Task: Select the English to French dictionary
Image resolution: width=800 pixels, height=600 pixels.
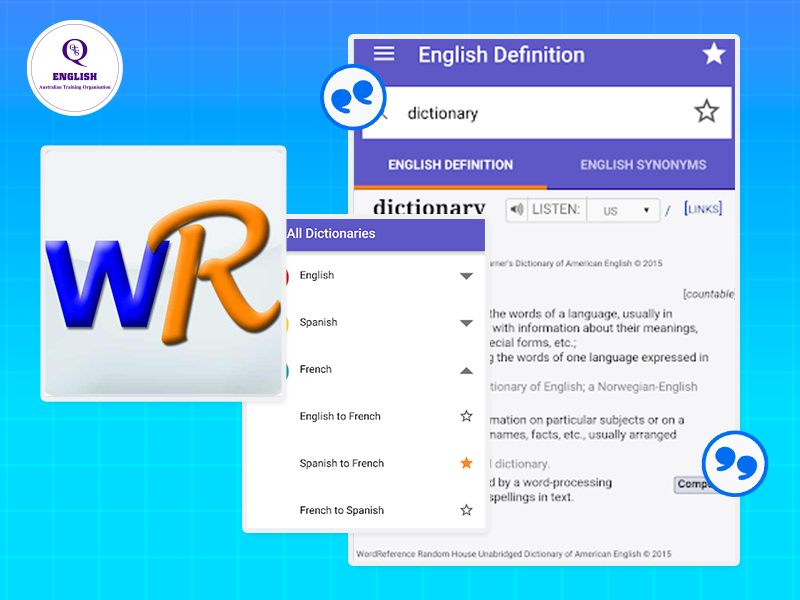Action: coord(340,416)
